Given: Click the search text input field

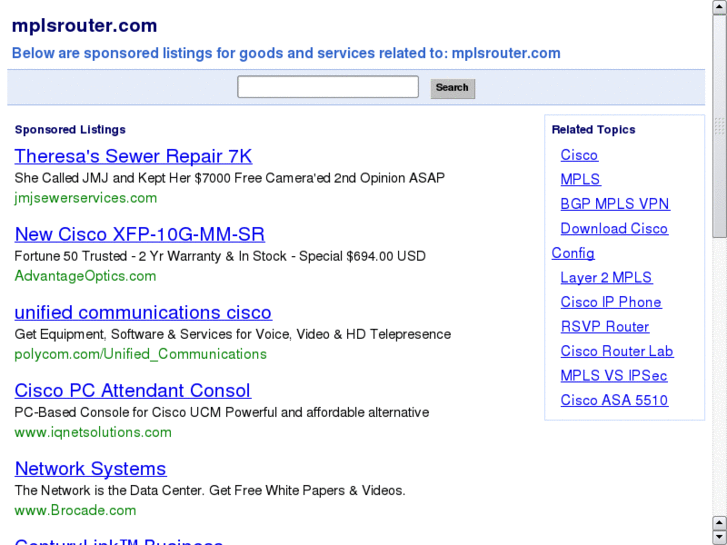Looking at the screenshot, I should (x=328, y=87).
